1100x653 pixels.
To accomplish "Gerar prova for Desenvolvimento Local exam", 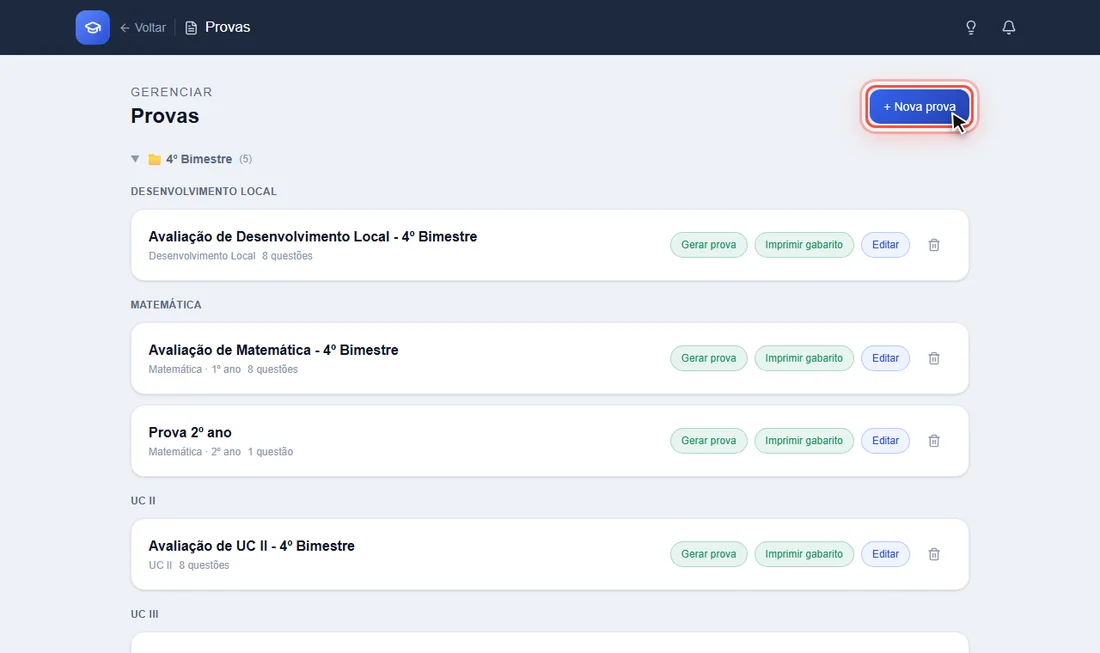I will point(709,245).
